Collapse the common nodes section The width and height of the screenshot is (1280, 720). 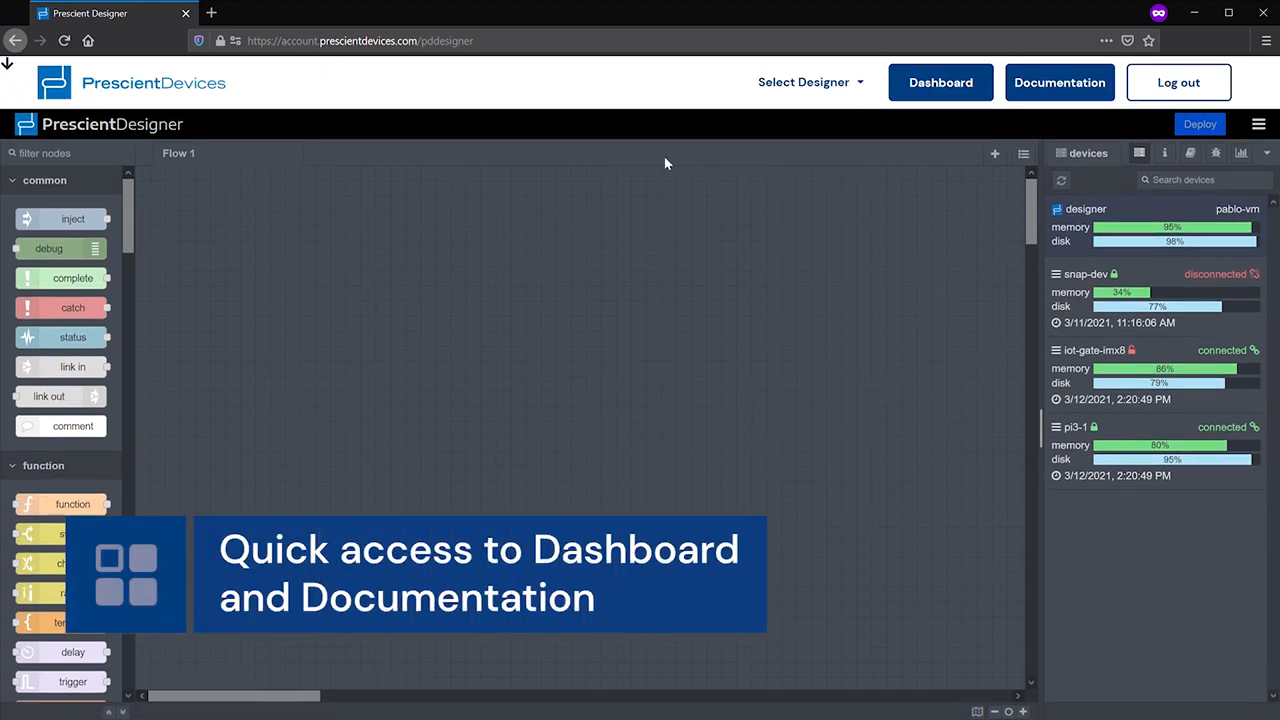(x=13, y=180)
